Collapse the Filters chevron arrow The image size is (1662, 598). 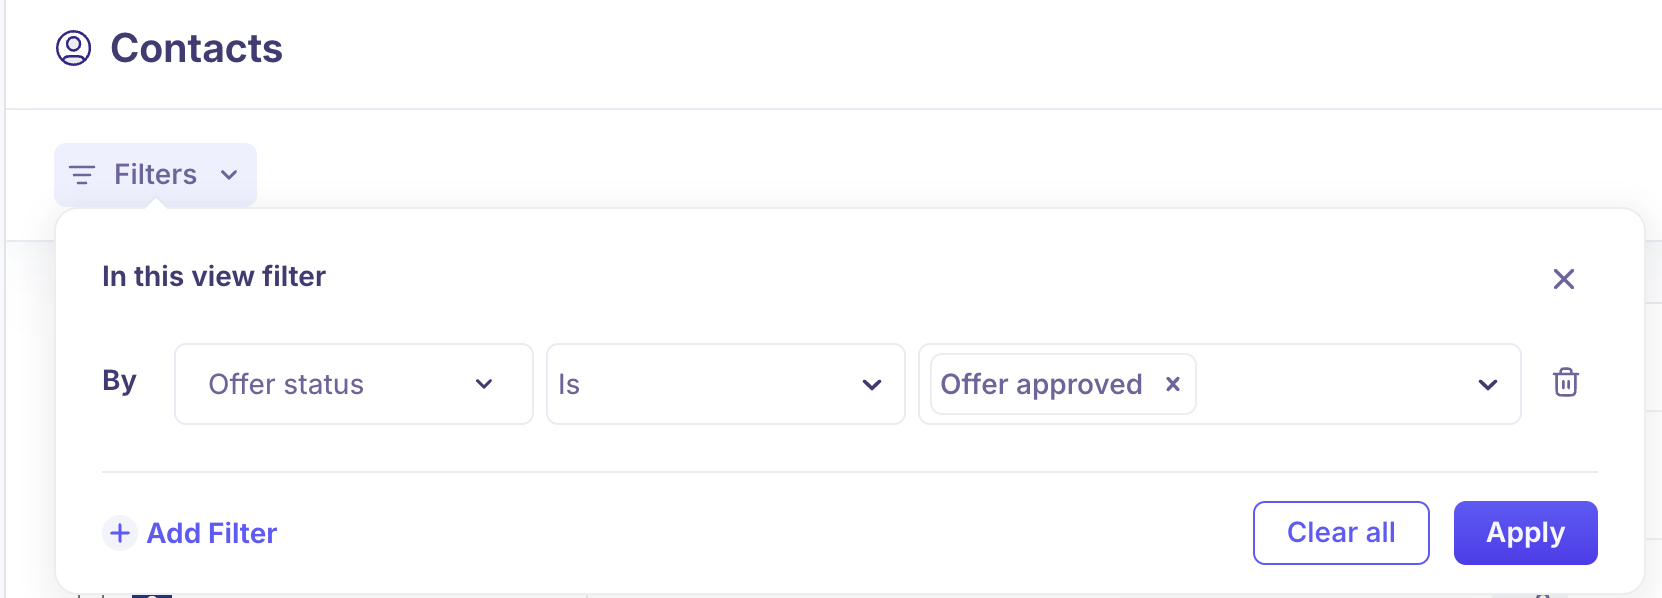229,175
